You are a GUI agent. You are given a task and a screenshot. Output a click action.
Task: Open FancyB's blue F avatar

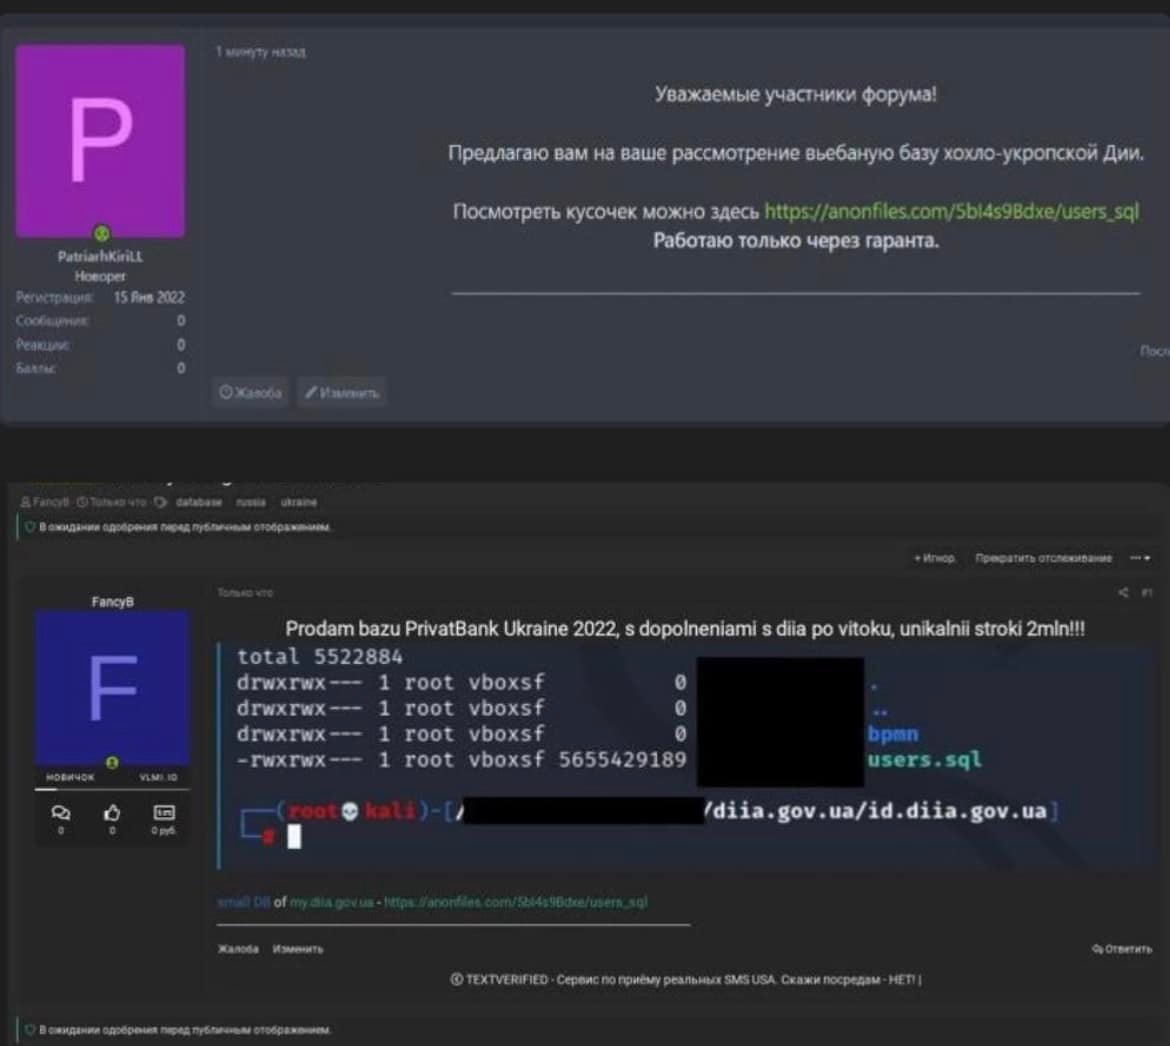tap(112, 687)
